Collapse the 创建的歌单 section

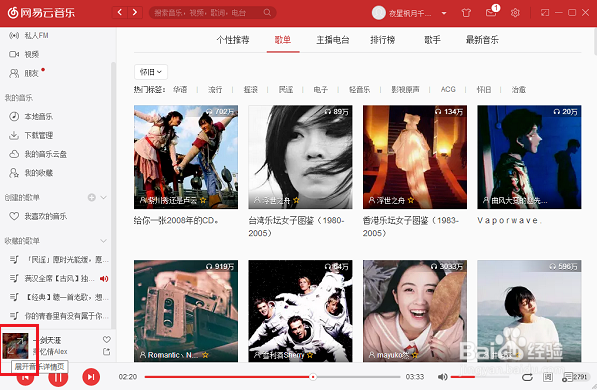pos(103,197)
